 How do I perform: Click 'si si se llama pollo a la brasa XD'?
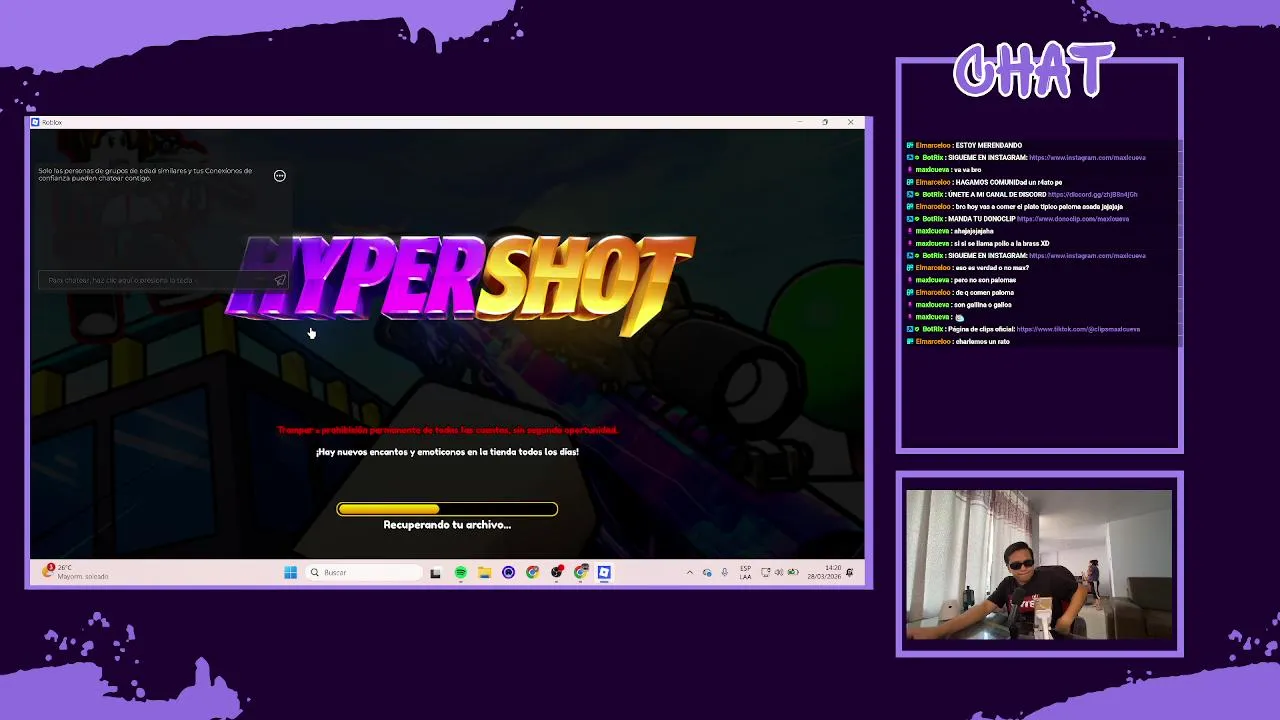[1001, 244]
